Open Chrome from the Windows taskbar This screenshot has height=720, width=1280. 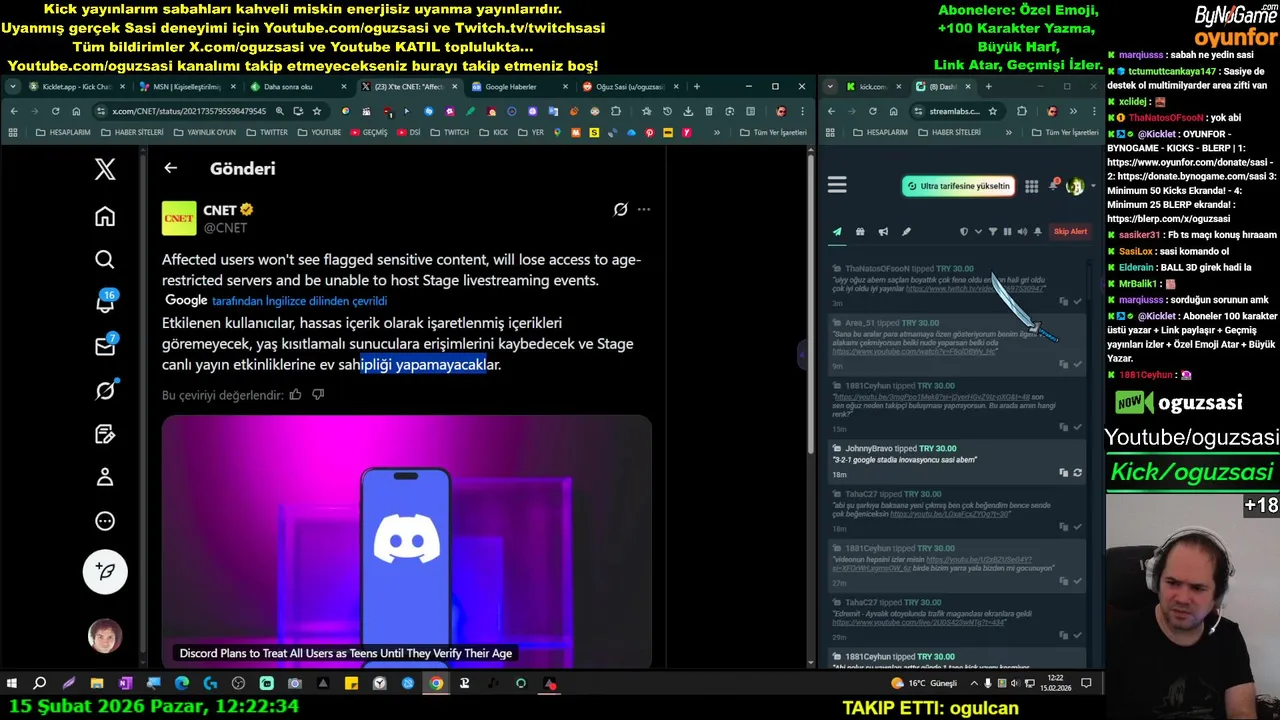(x=436, y=684)
